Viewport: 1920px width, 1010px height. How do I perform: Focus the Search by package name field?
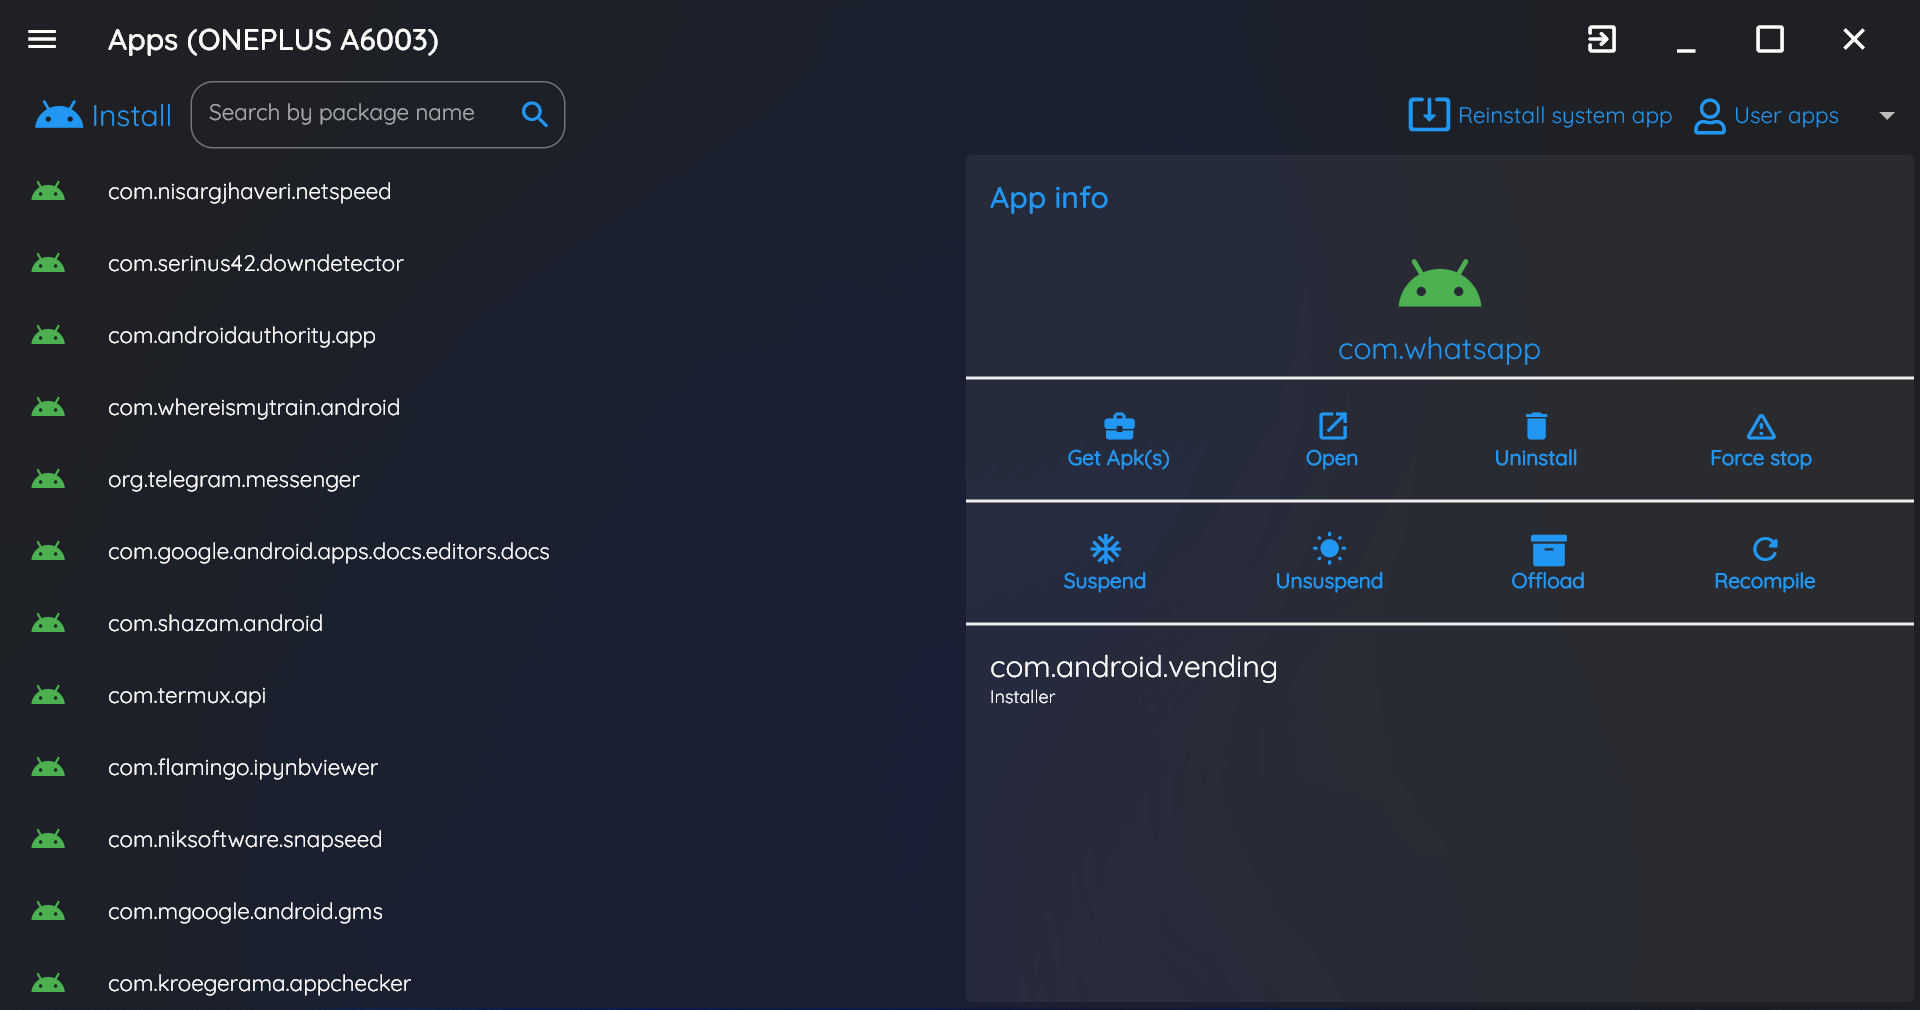[x=378, y=115]
